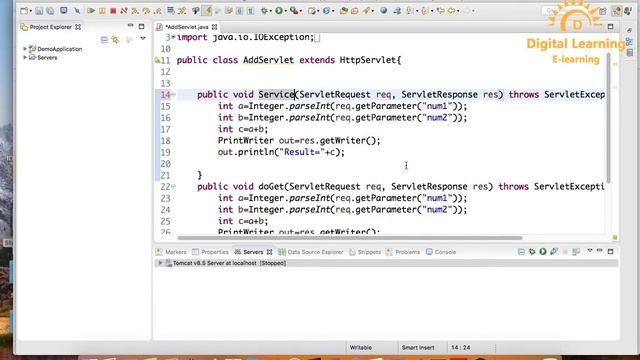Click the editor vertical scrollbar
Viewport: 640px width, 360px height.
(x=608, y=118)
